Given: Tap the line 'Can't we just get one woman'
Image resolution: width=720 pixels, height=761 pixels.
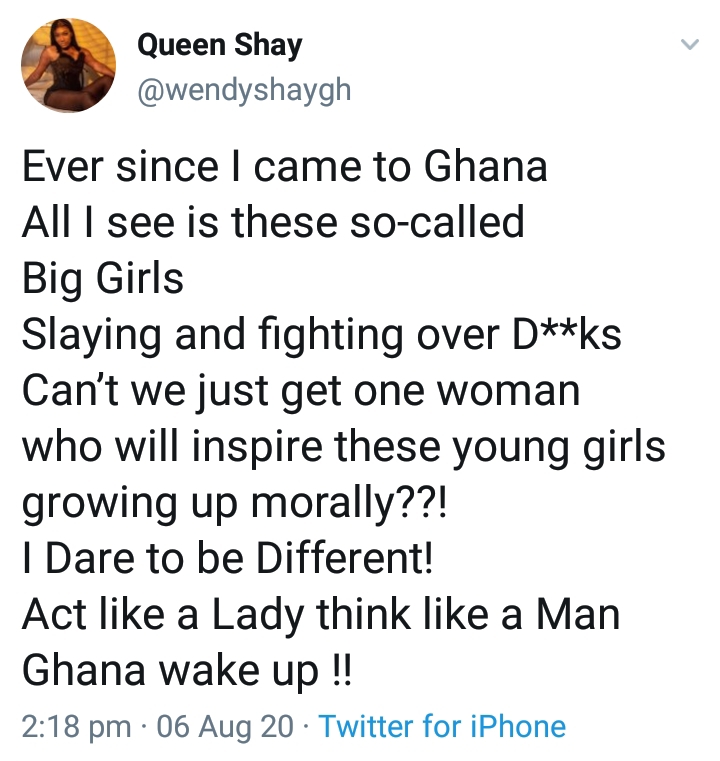Looking at the screenshot, I should (x=301, y=391).
